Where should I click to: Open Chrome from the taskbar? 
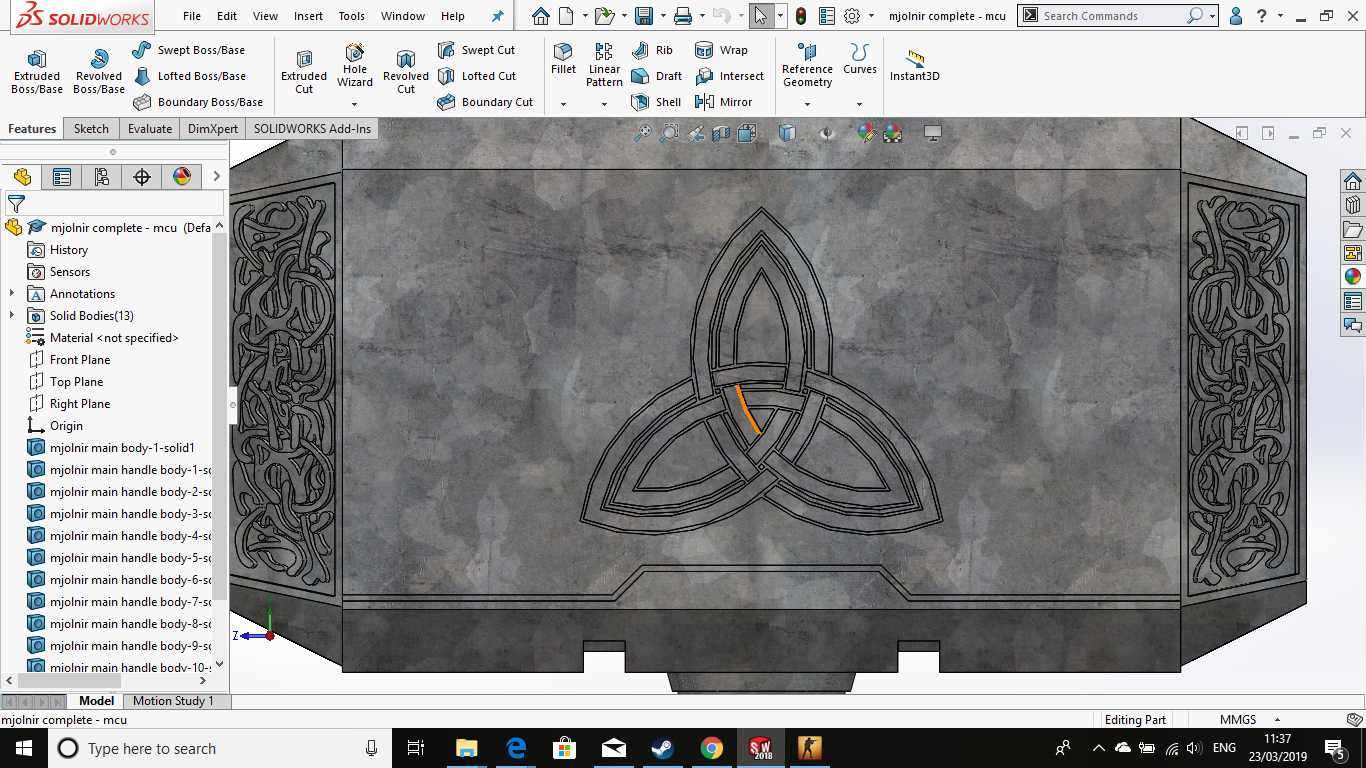[711, 748]
